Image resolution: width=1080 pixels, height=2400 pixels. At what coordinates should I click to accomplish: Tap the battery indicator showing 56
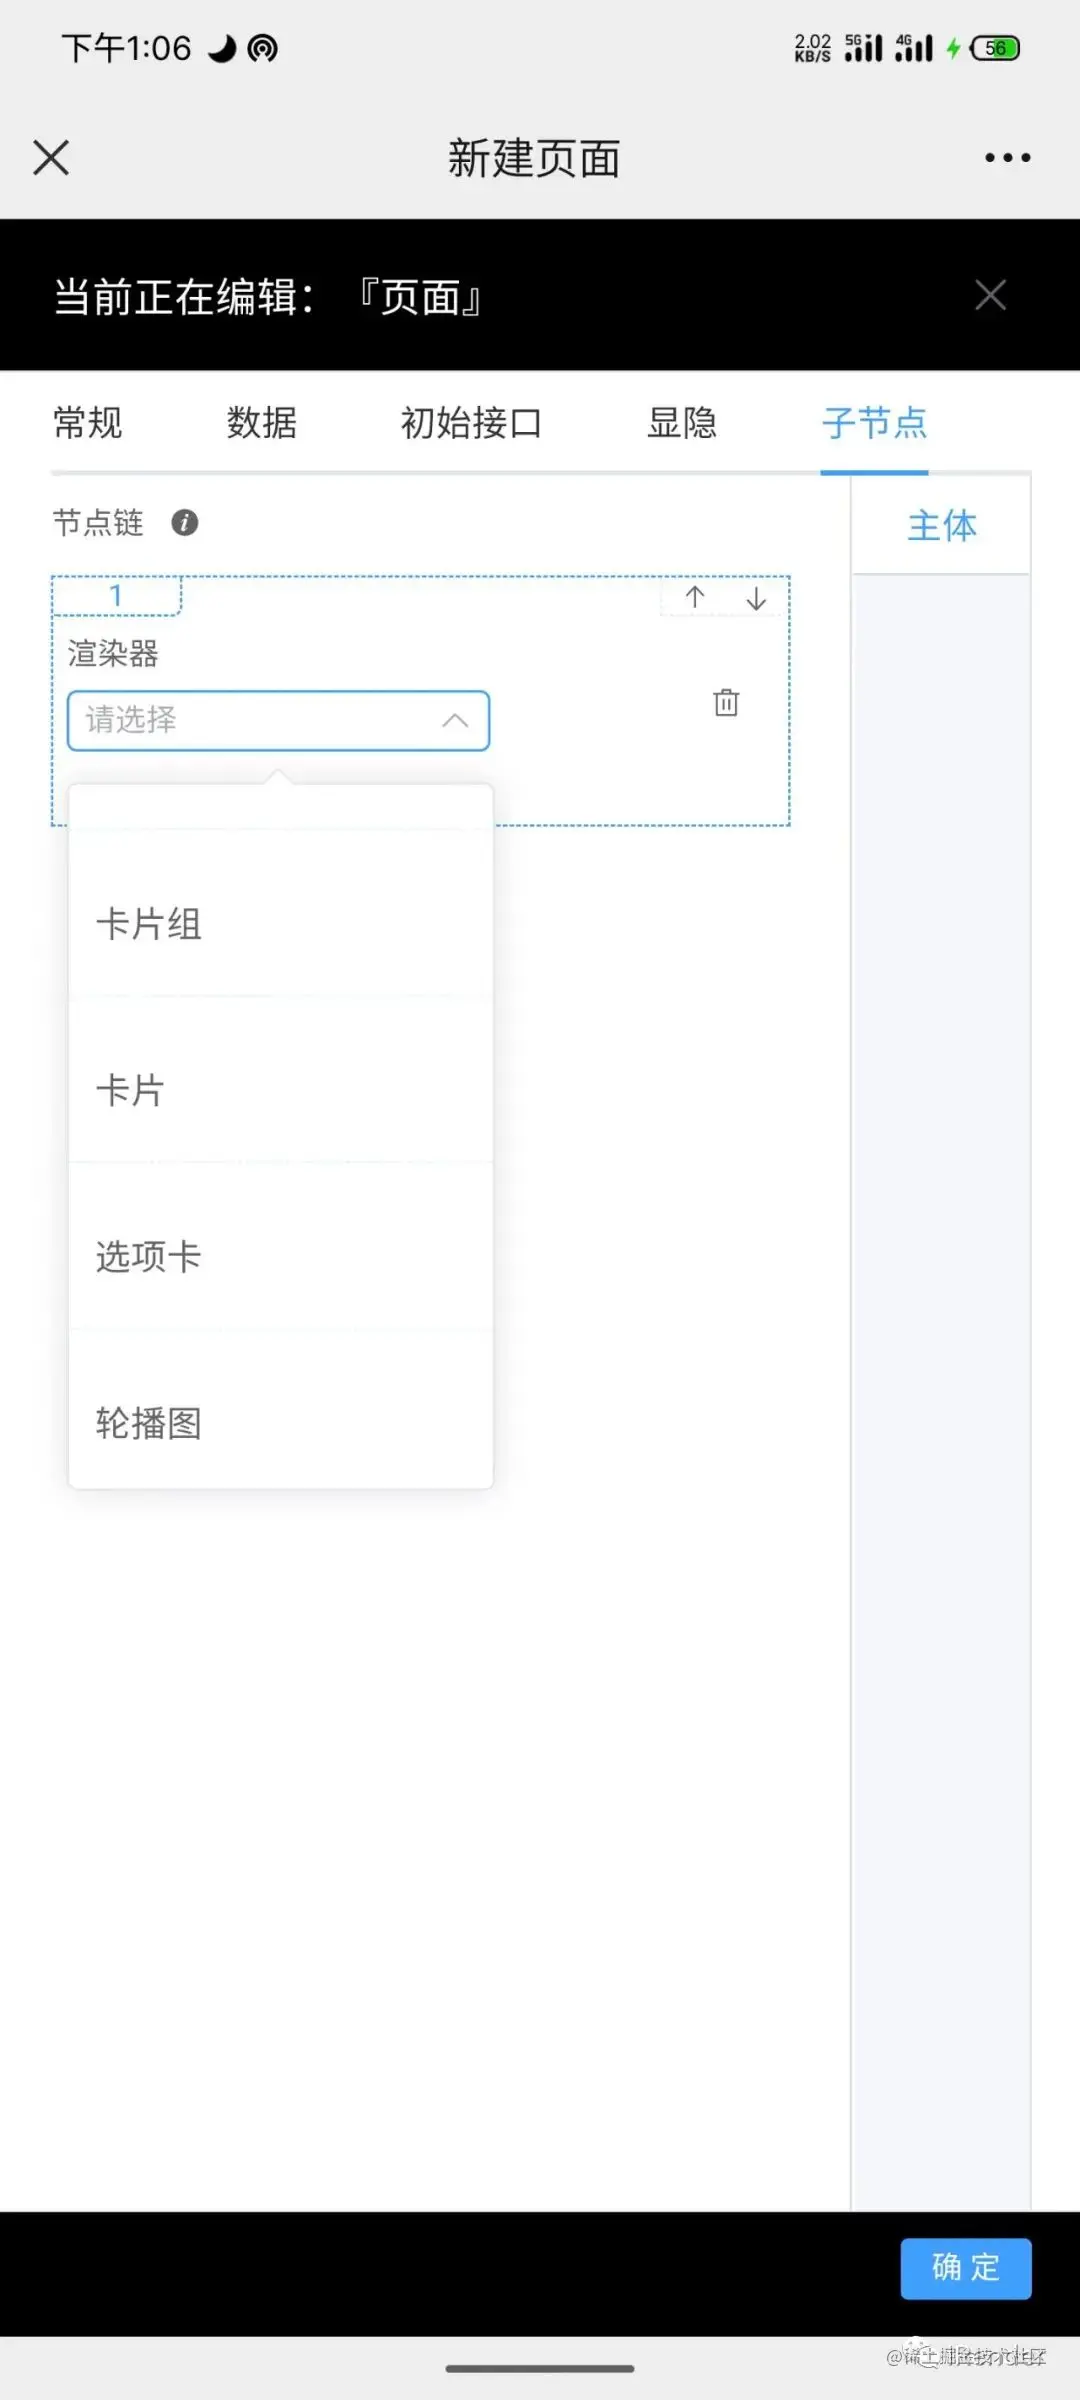992,47
